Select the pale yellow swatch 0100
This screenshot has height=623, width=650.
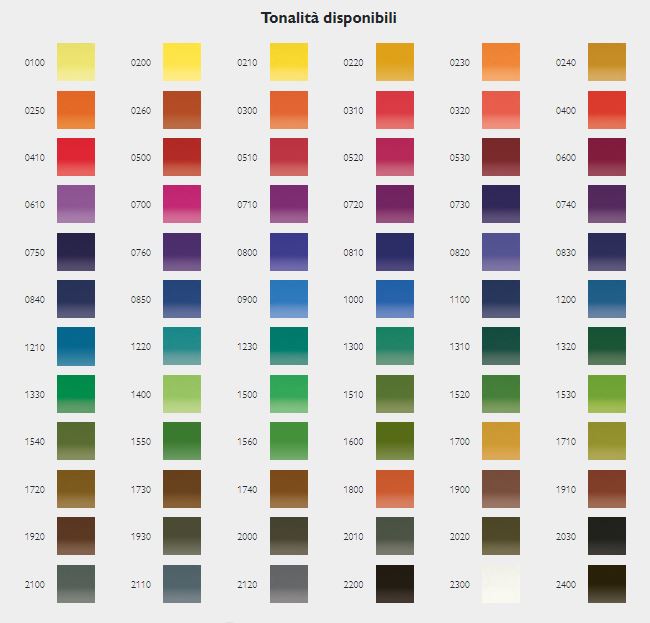coord(76,62)
